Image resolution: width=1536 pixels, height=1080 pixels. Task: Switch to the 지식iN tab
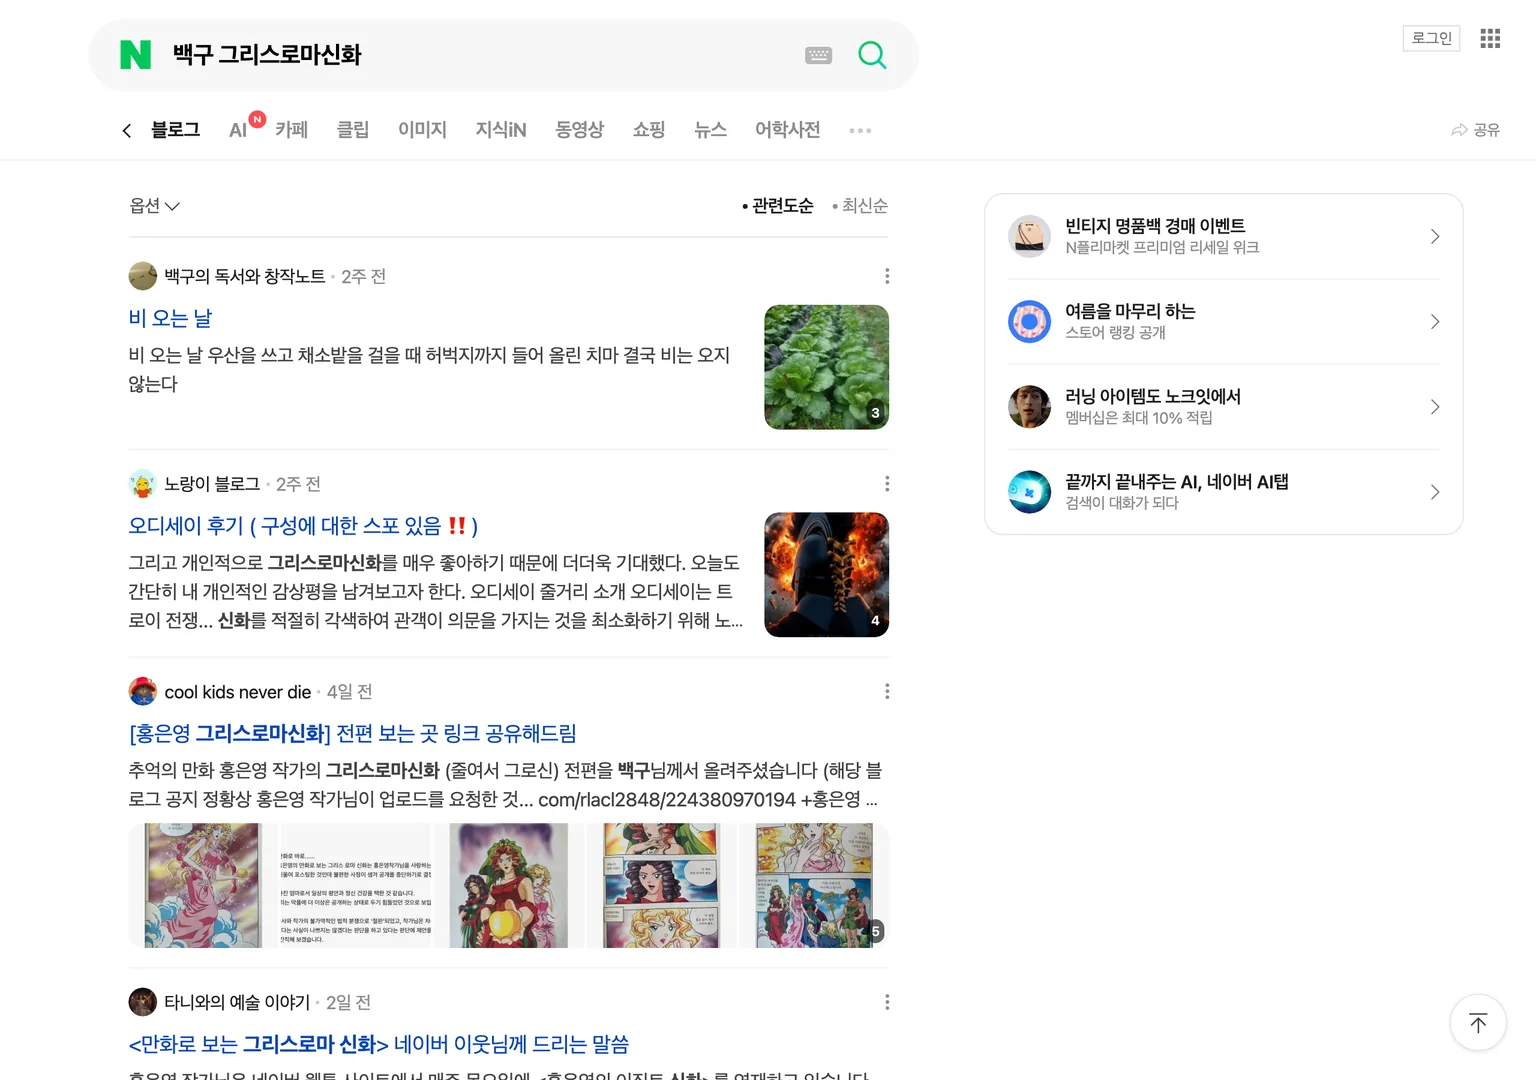point(501,130)
